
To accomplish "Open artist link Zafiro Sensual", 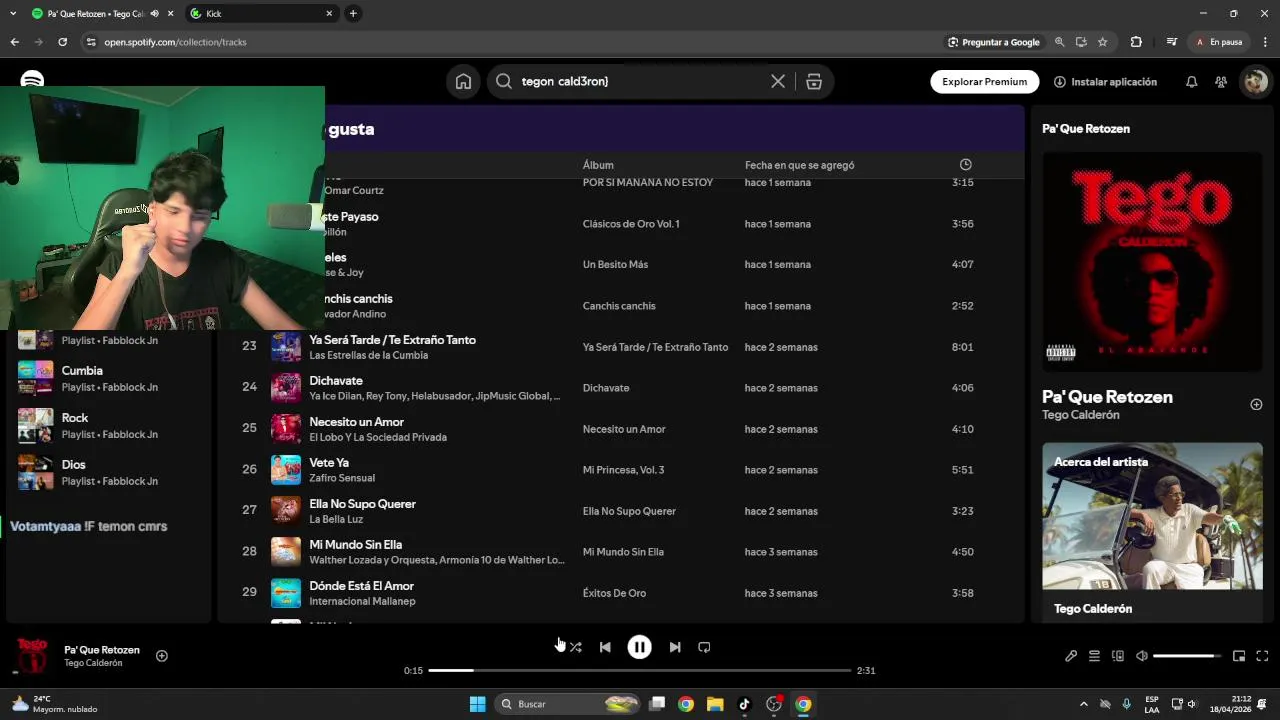I will tap(342, 478).
